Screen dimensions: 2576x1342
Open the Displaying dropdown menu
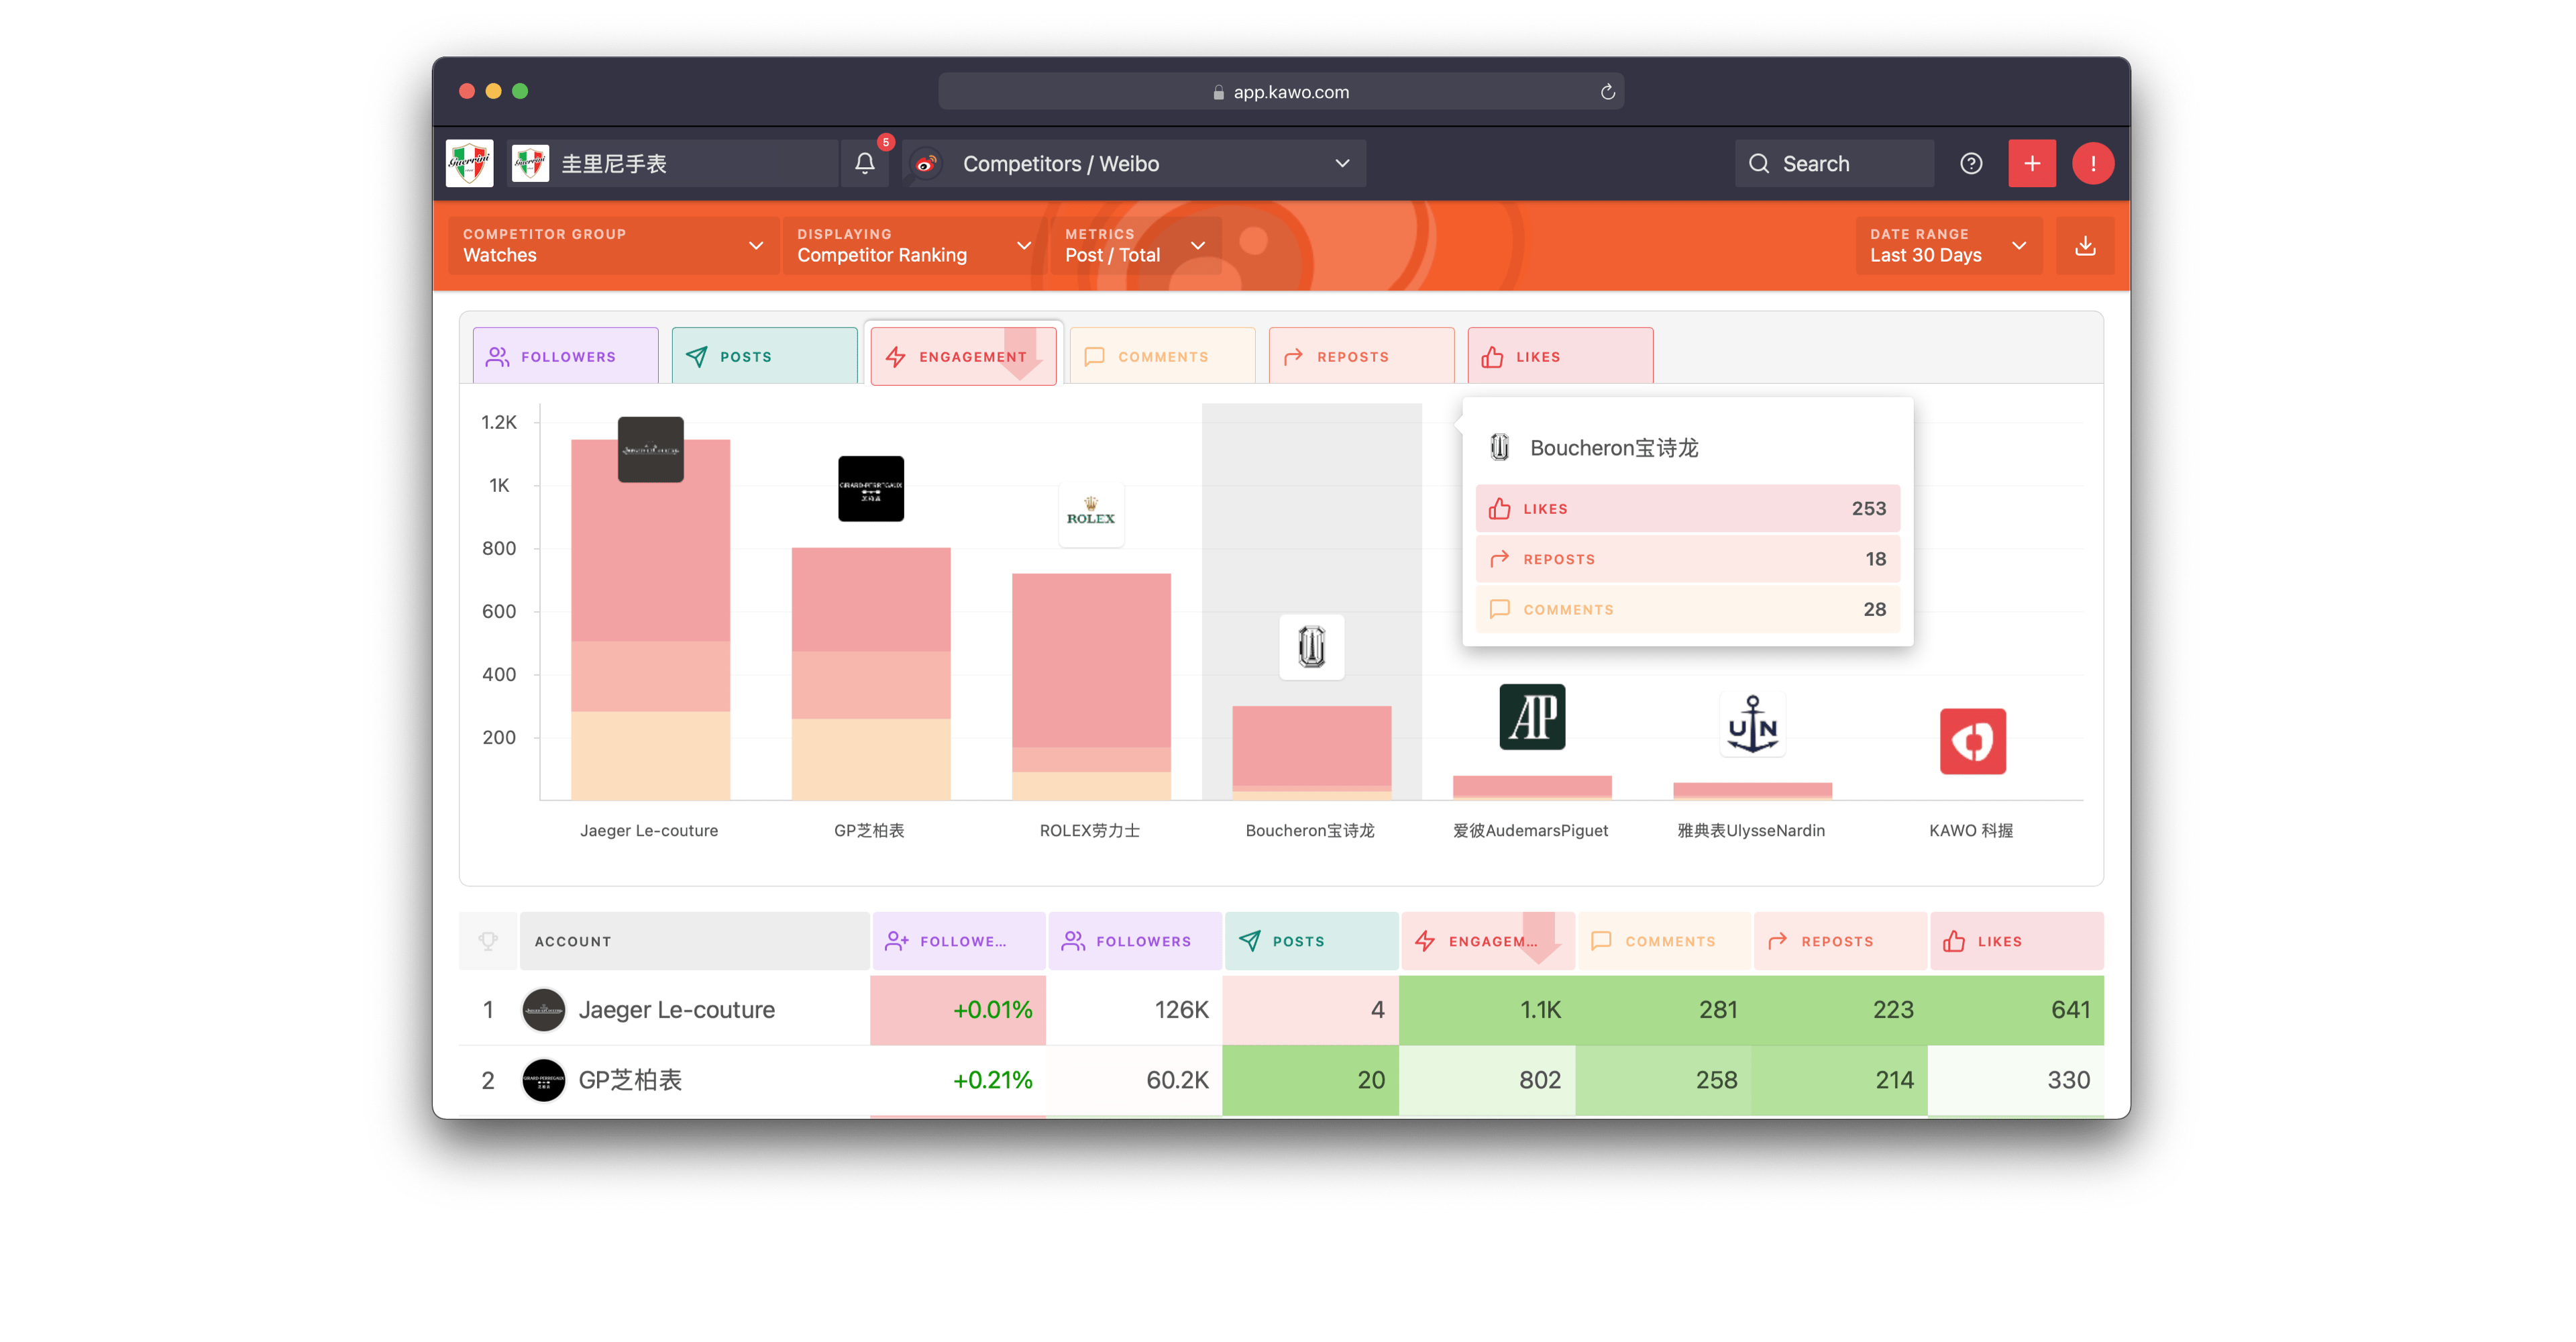point(912,245)
